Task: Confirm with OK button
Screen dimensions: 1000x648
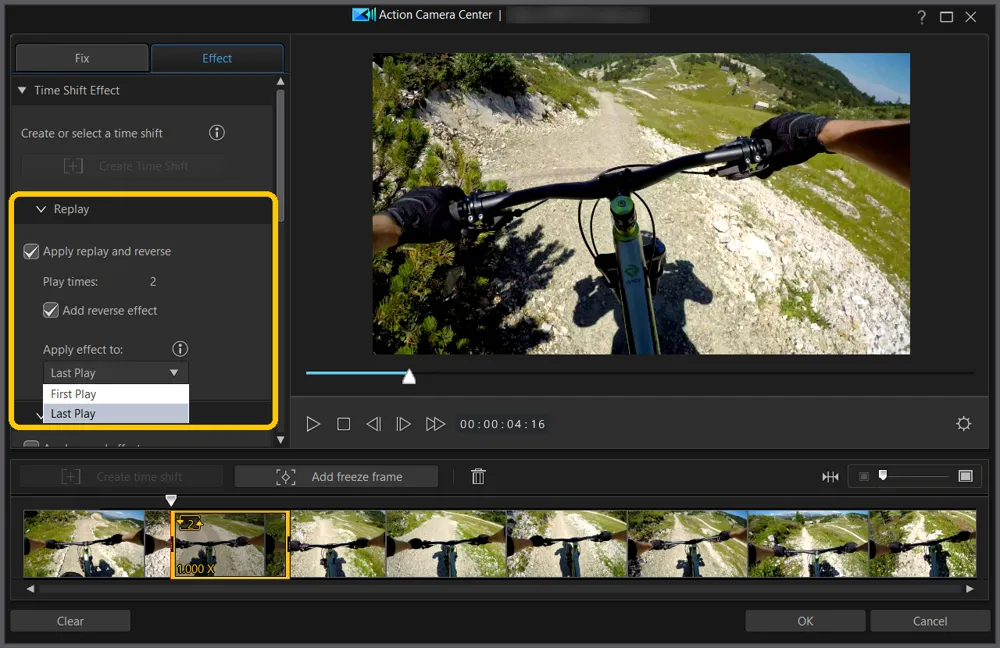Action: 805,621
